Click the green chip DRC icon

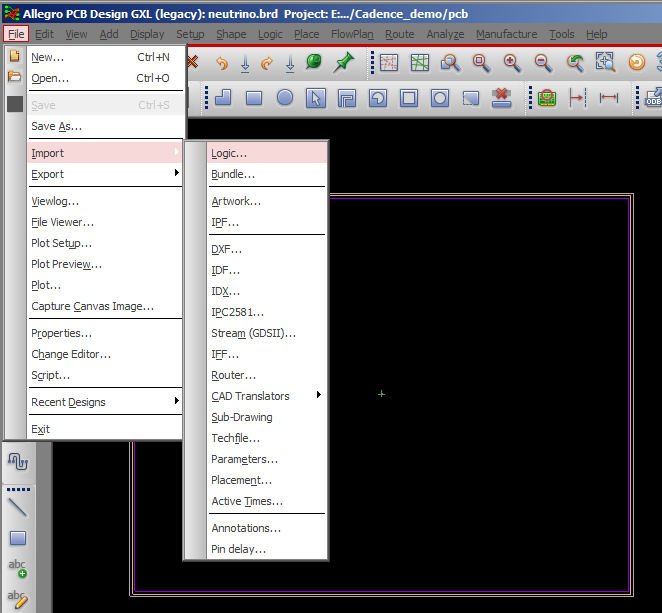pos(547,98)
